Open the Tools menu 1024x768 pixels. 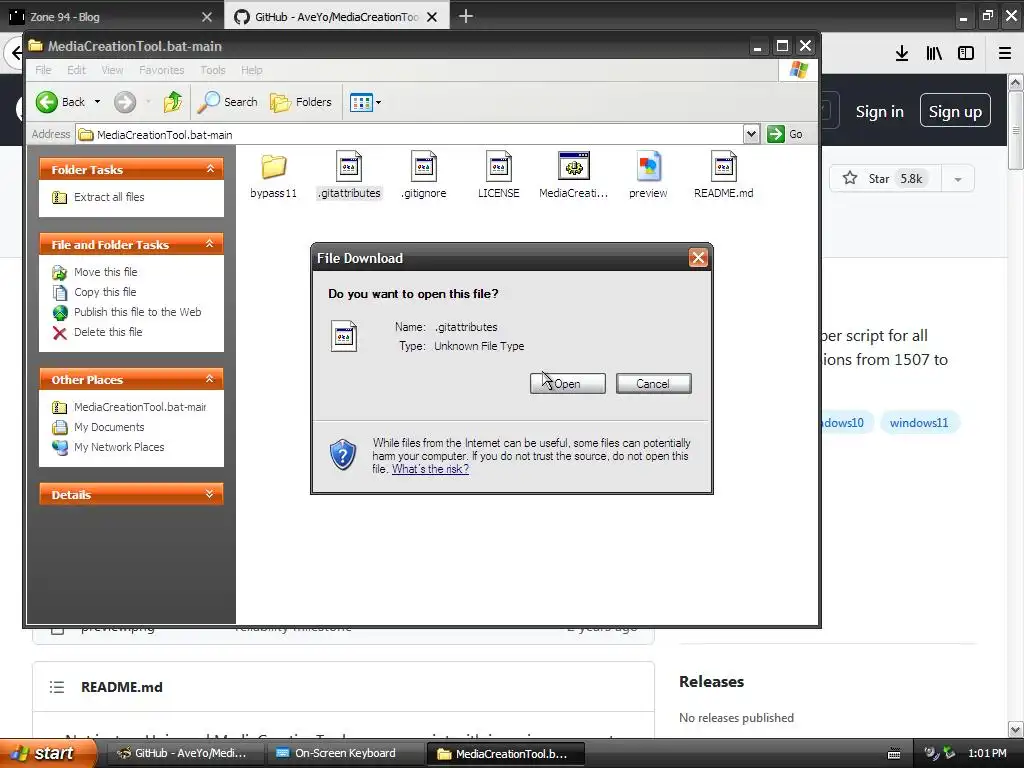point(213,70)
